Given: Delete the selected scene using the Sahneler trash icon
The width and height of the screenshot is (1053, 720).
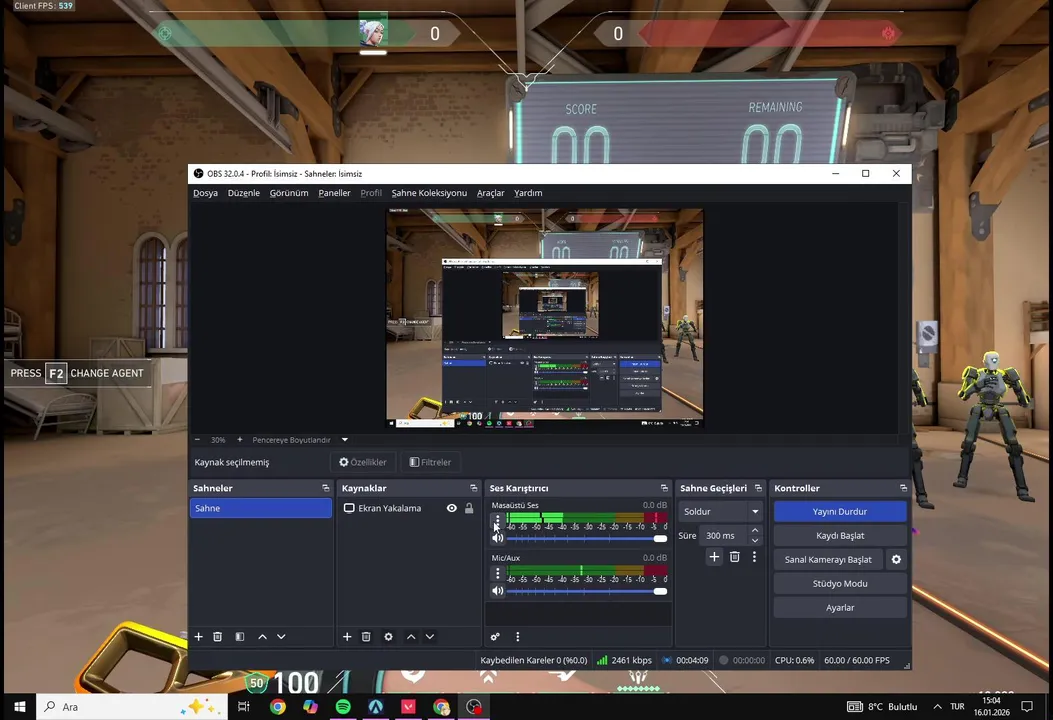Looking at the screenshot, I should pos(218,637).
